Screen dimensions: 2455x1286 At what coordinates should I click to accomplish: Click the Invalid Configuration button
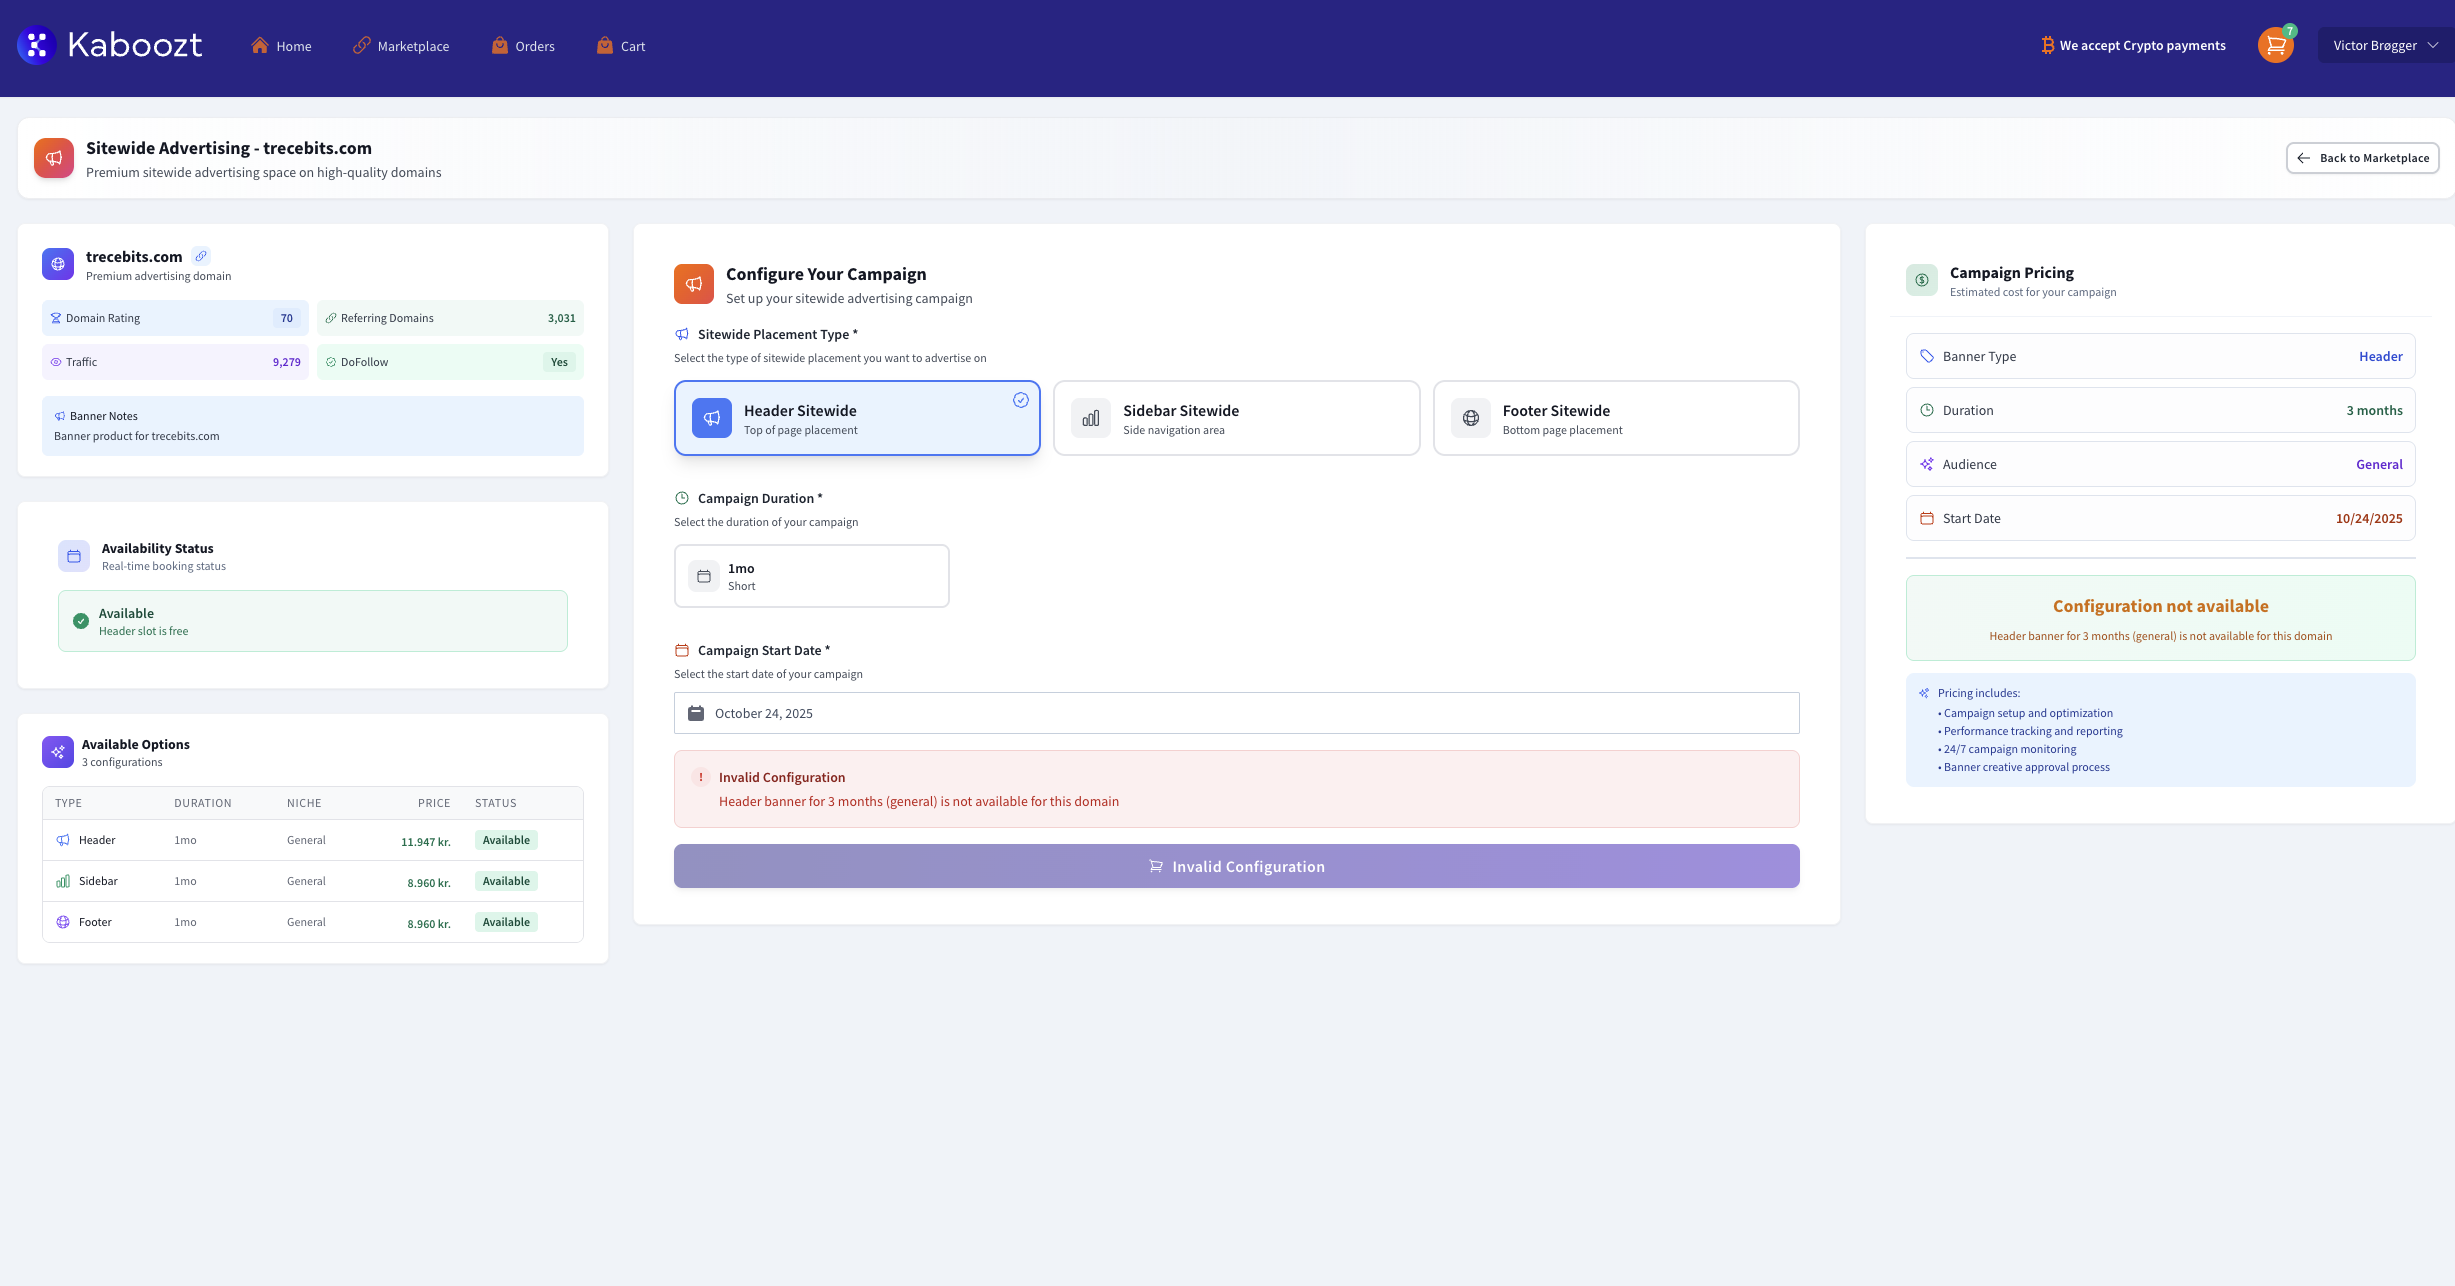click(x=1236, y=866)
